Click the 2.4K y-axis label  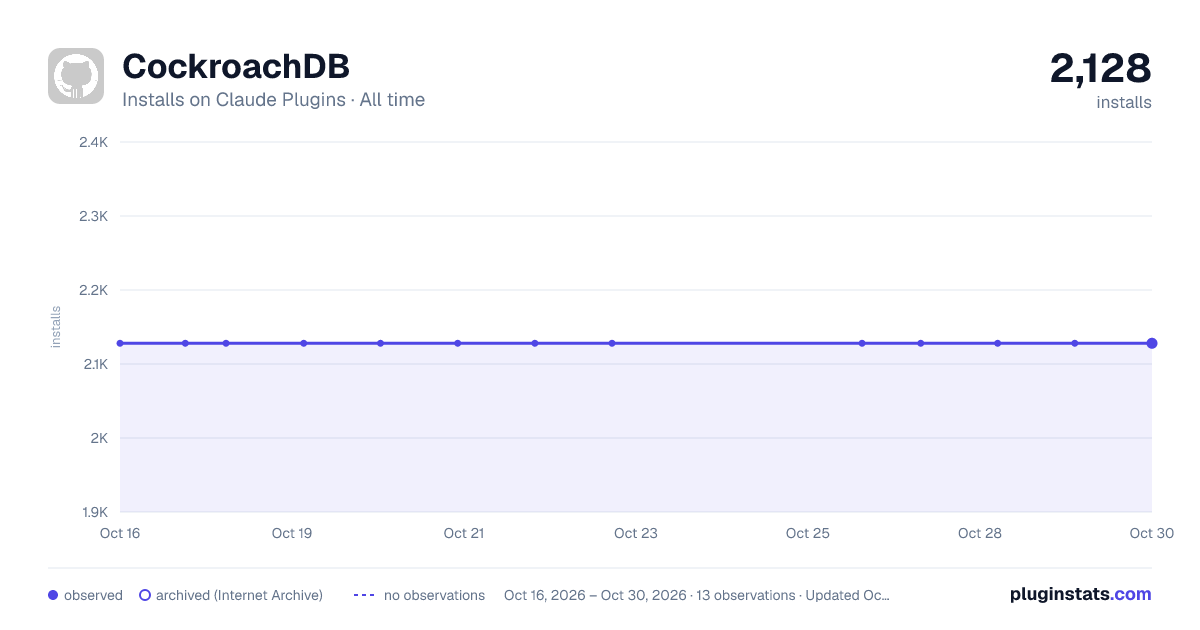pos(93,142)
